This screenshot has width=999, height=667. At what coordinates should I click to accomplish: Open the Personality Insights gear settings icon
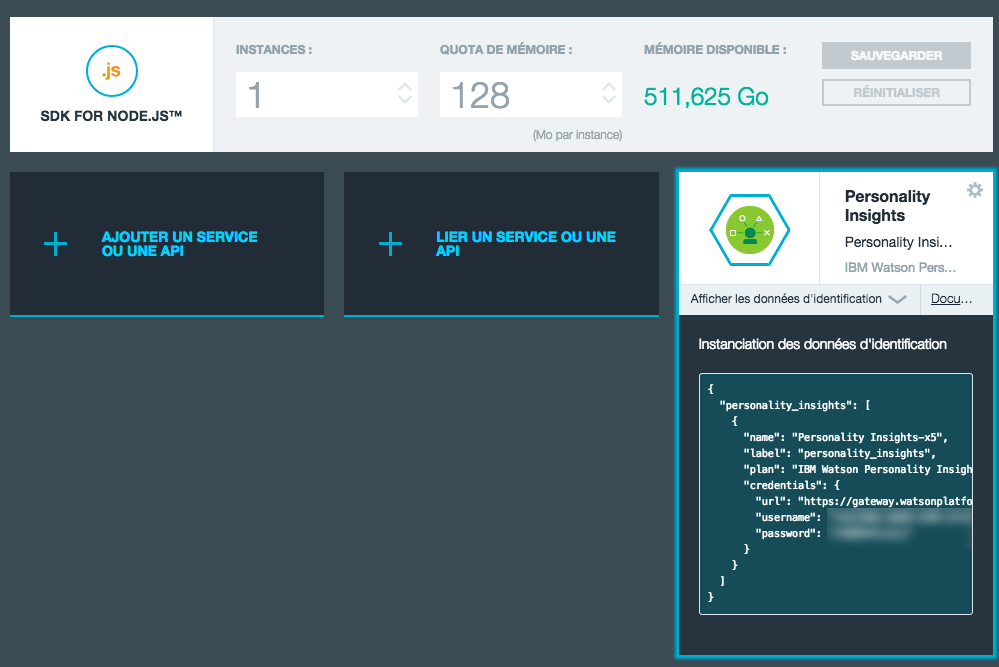coord(974,190)
